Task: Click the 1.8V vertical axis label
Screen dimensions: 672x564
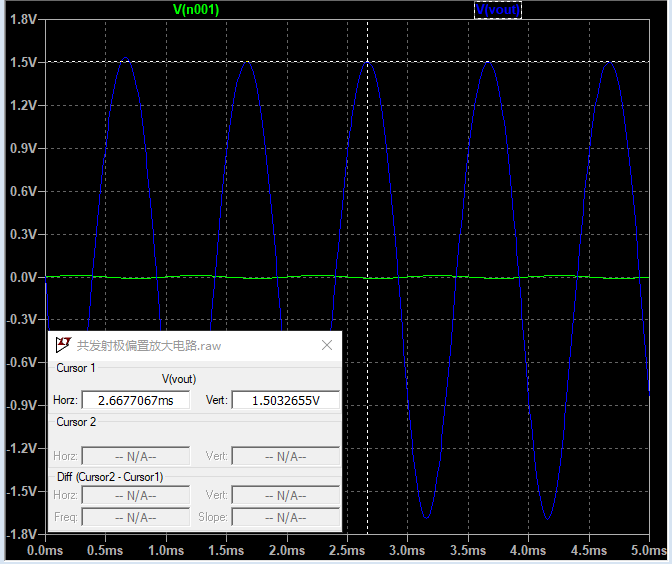Action: [23, 19]
